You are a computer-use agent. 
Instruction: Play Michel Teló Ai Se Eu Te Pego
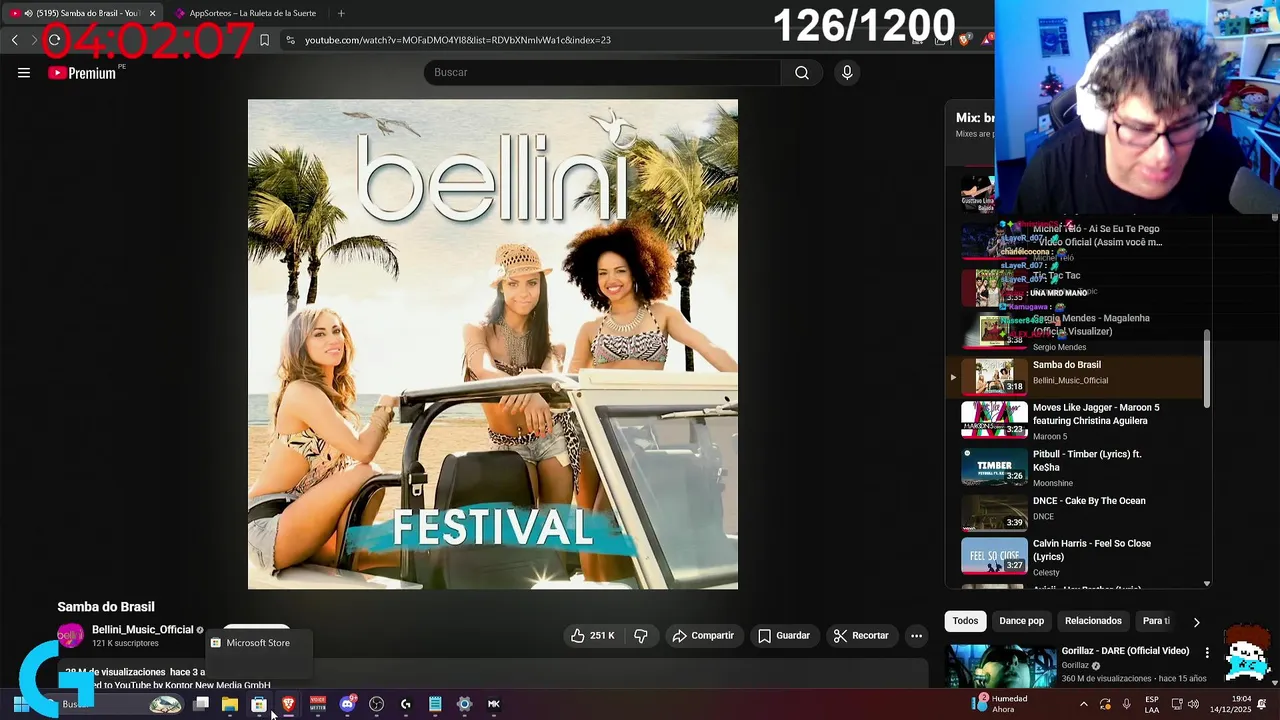coord(1075,242)
